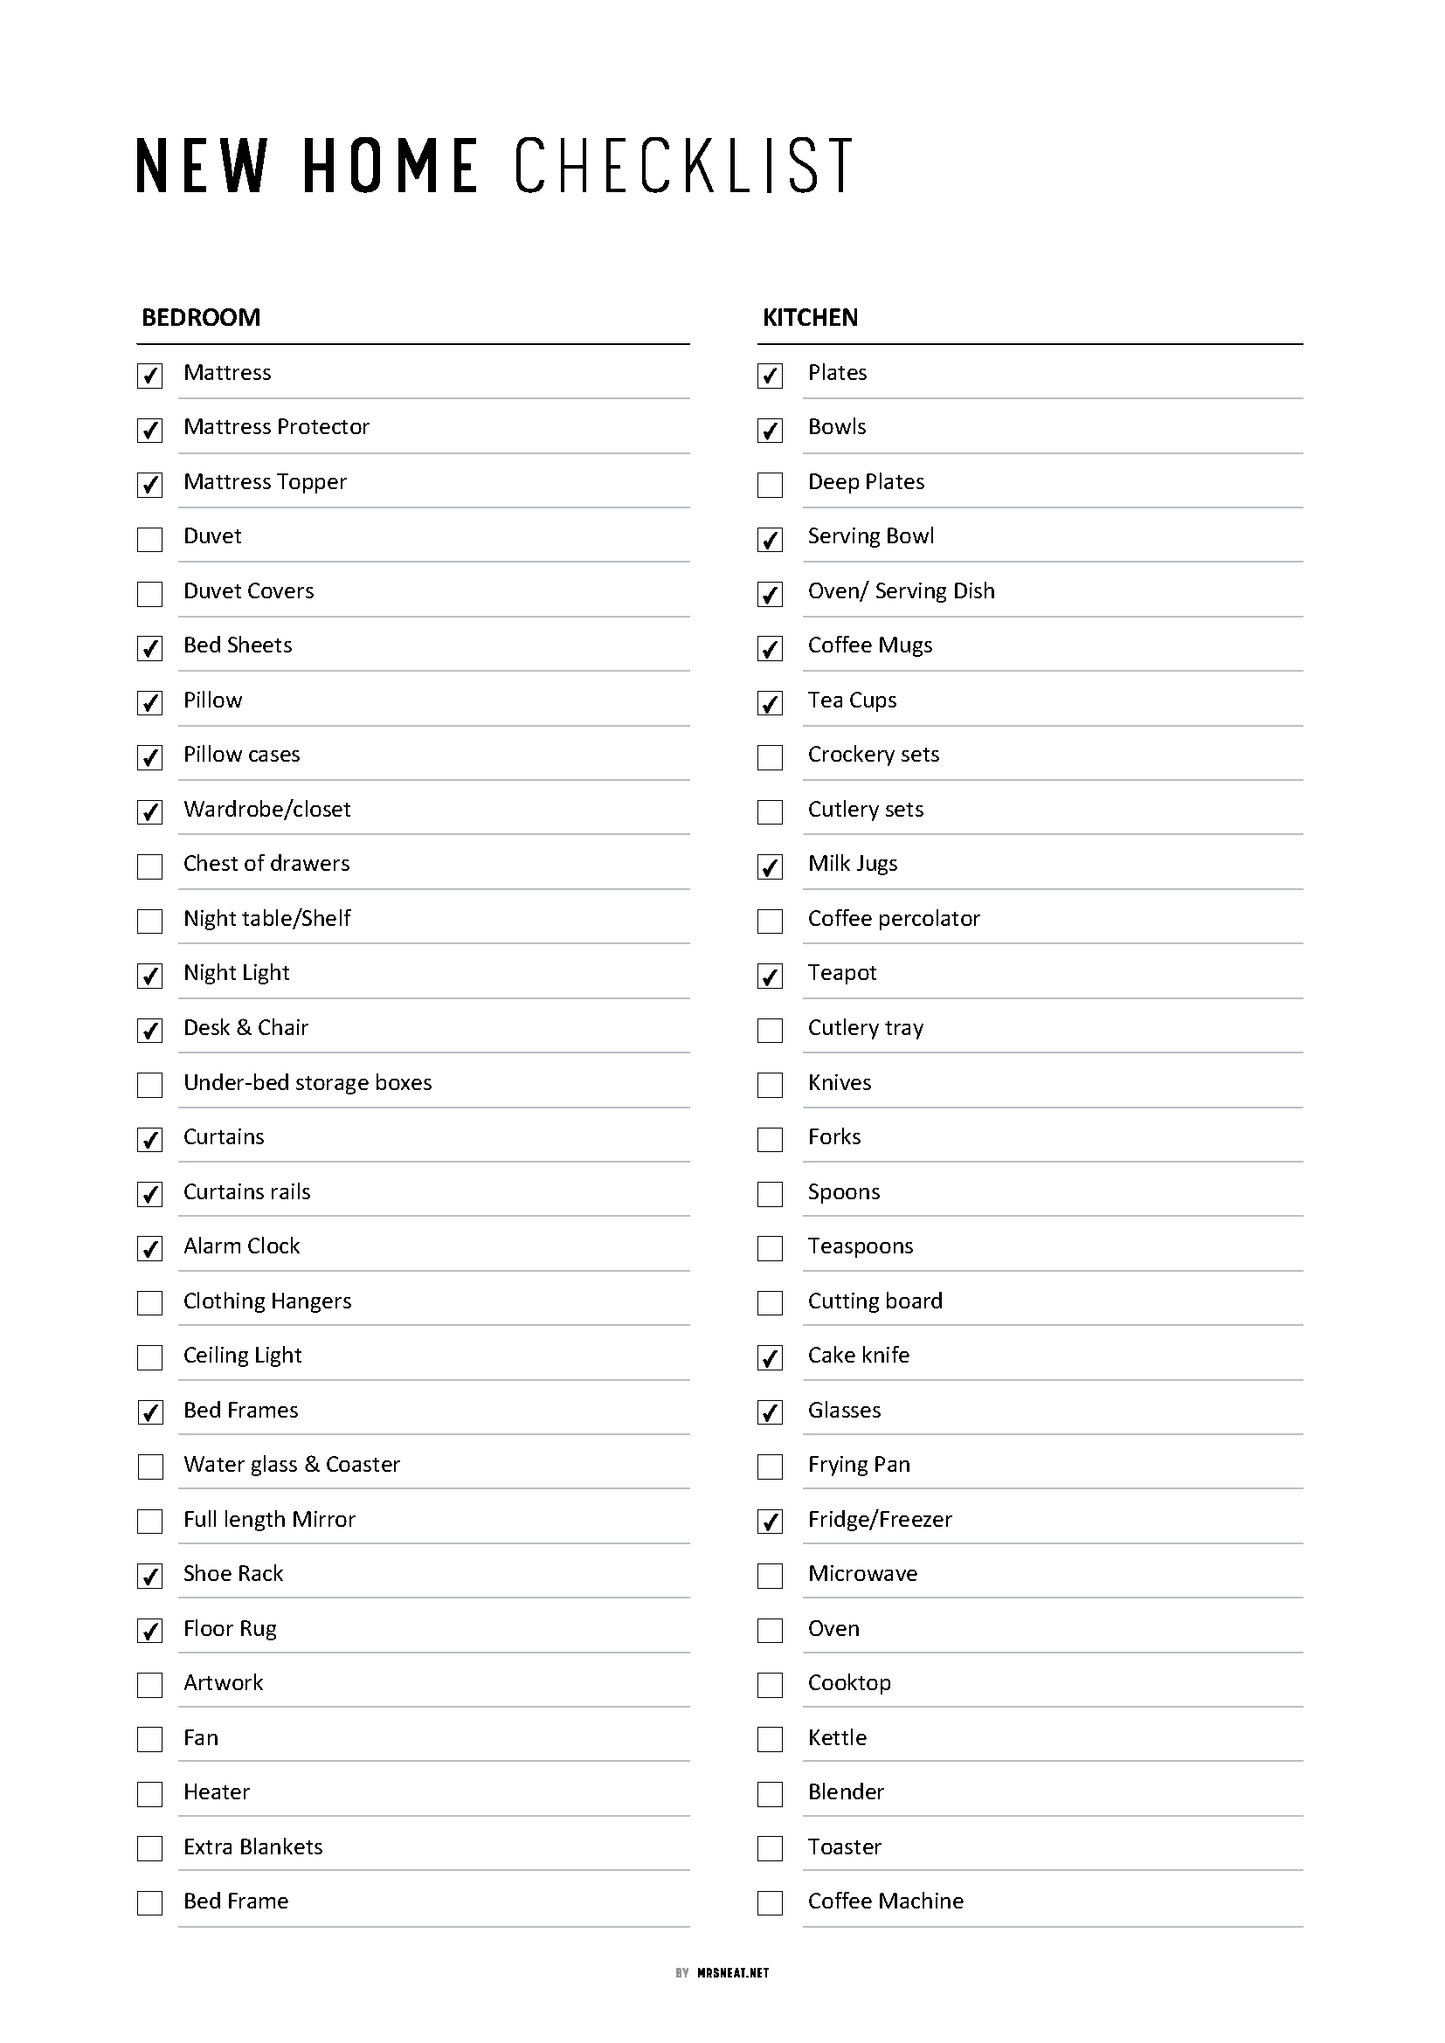Uncheck the Shoe Rack checkbox
The image size is (1445, 2043).
tap(150, 1577)
